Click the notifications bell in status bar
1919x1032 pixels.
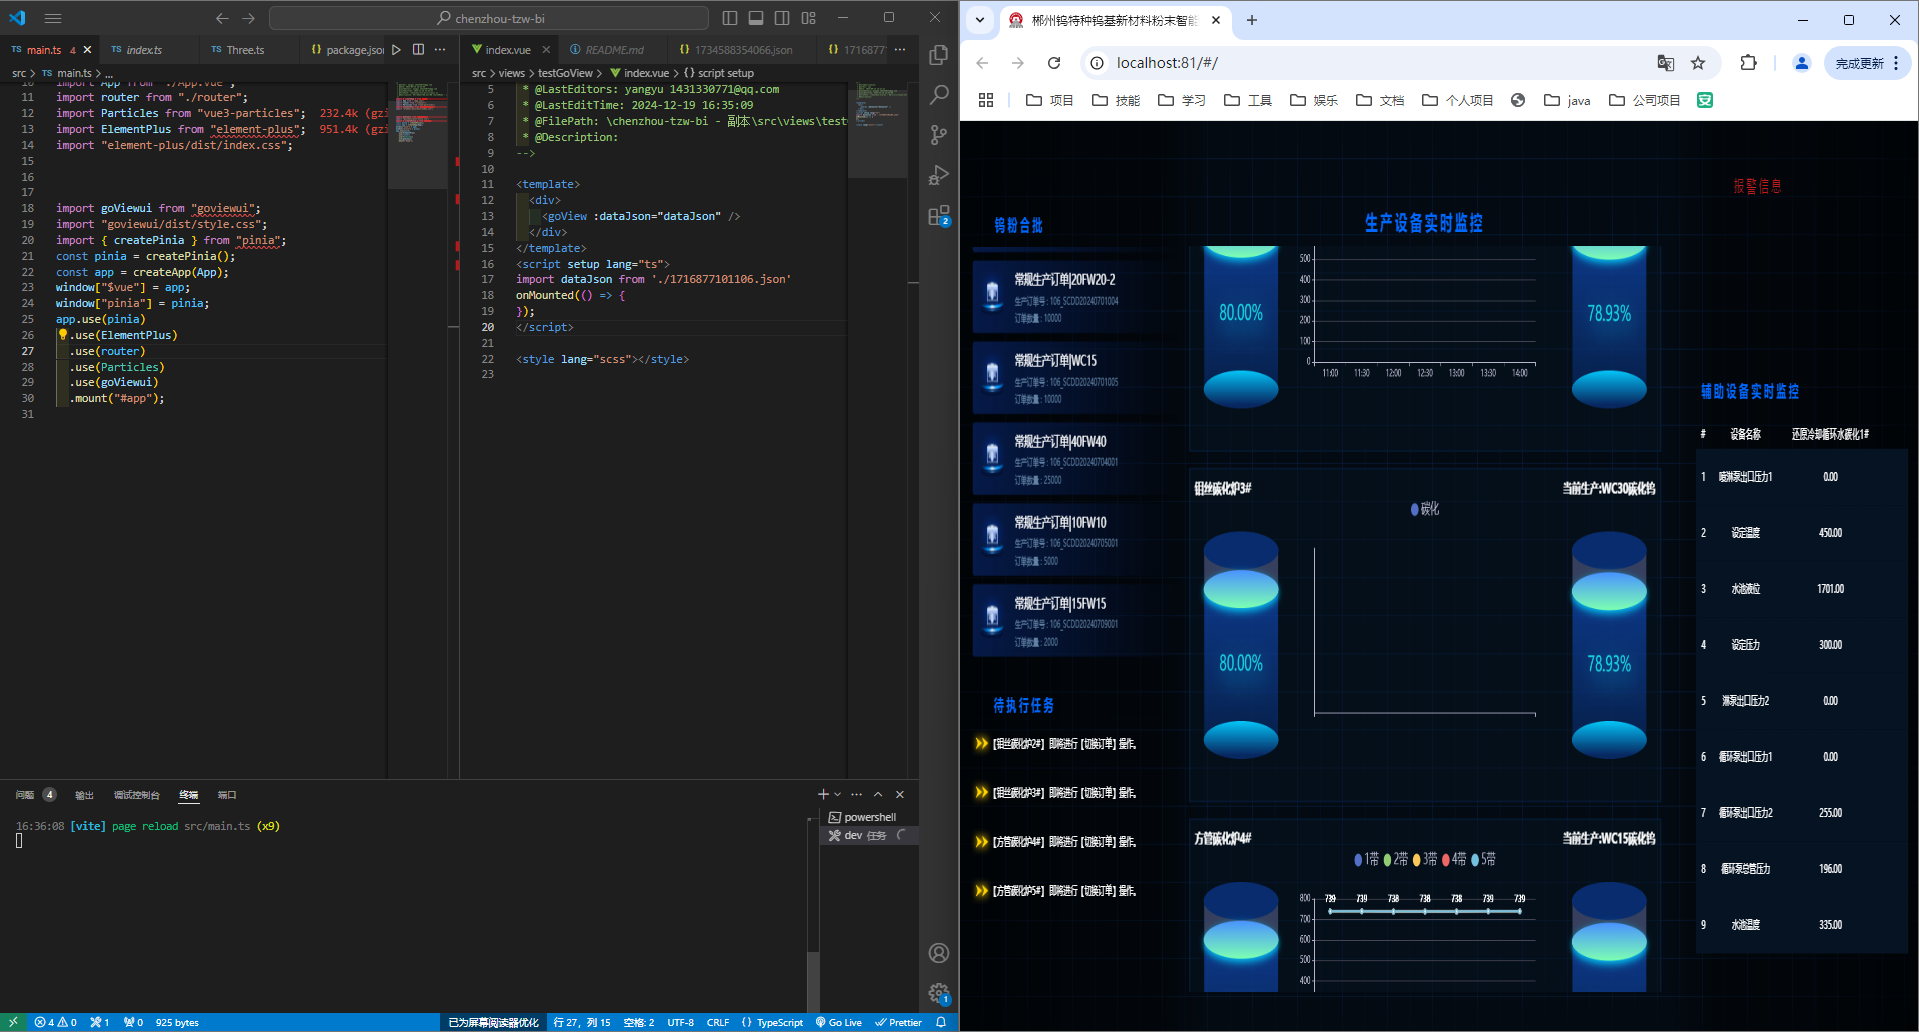pyautogui.click(x=941, y=1022)
